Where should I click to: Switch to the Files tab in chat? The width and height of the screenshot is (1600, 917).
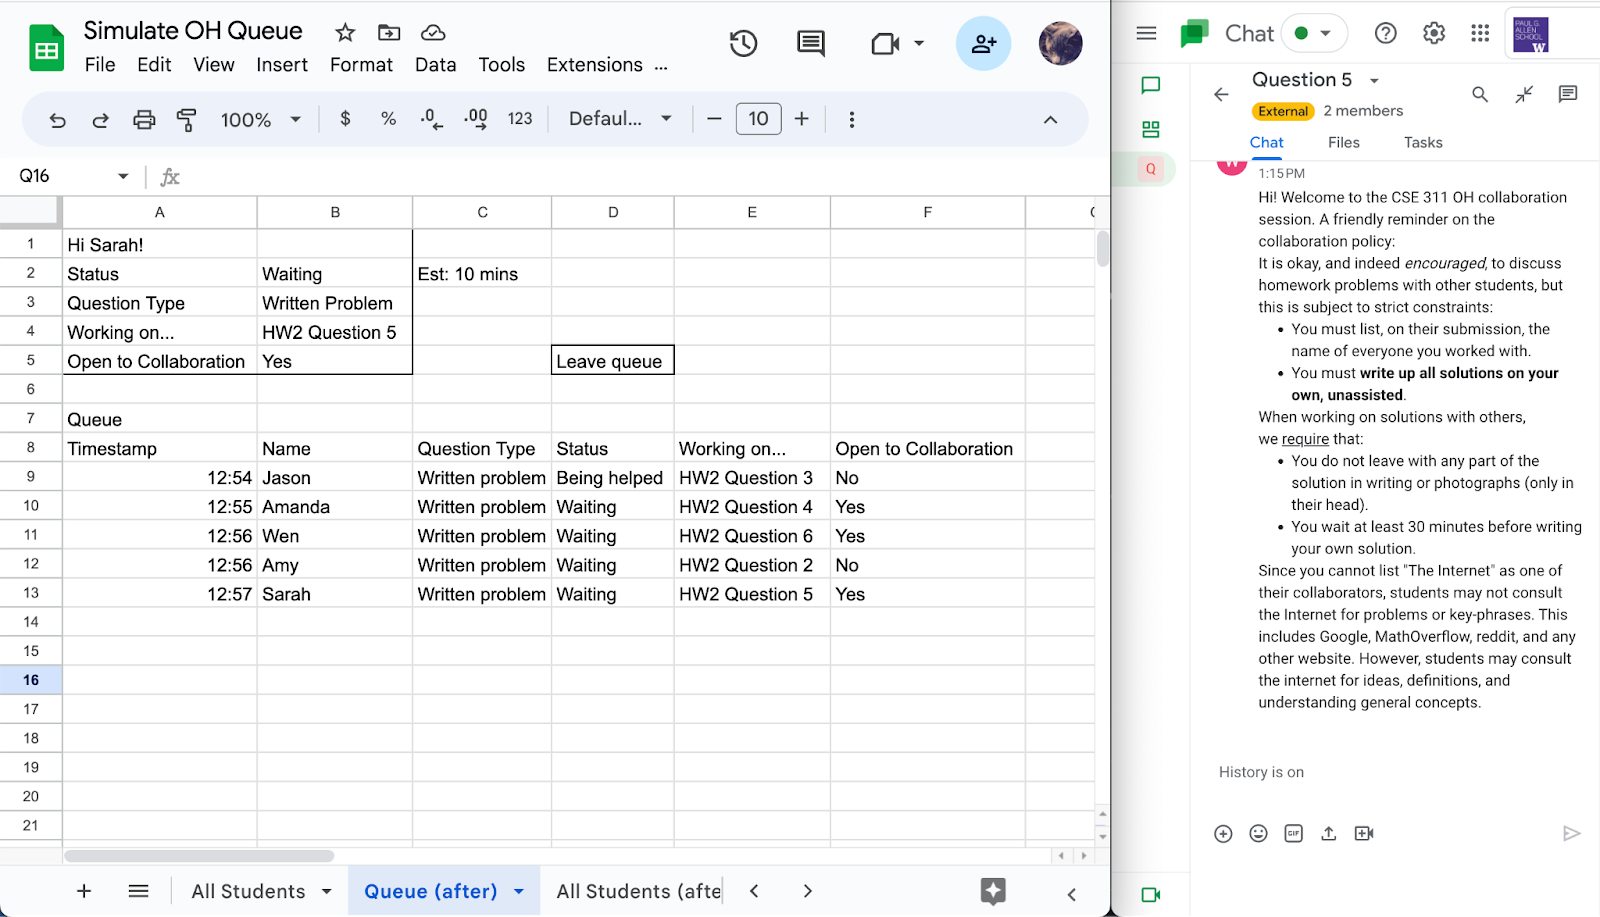point(1343,142)
